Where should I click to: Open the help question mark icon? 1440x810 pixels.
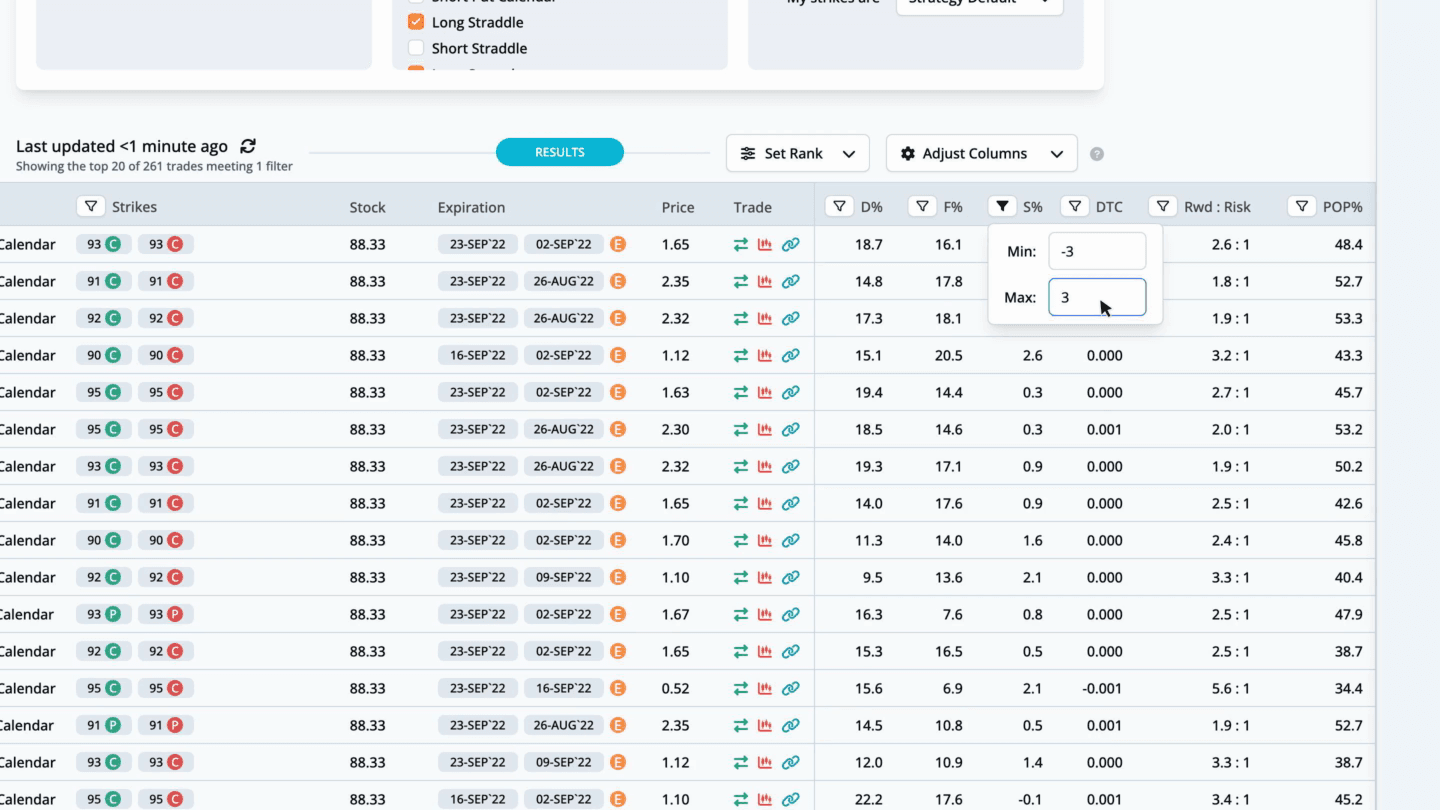click(x=1097, y=154)
